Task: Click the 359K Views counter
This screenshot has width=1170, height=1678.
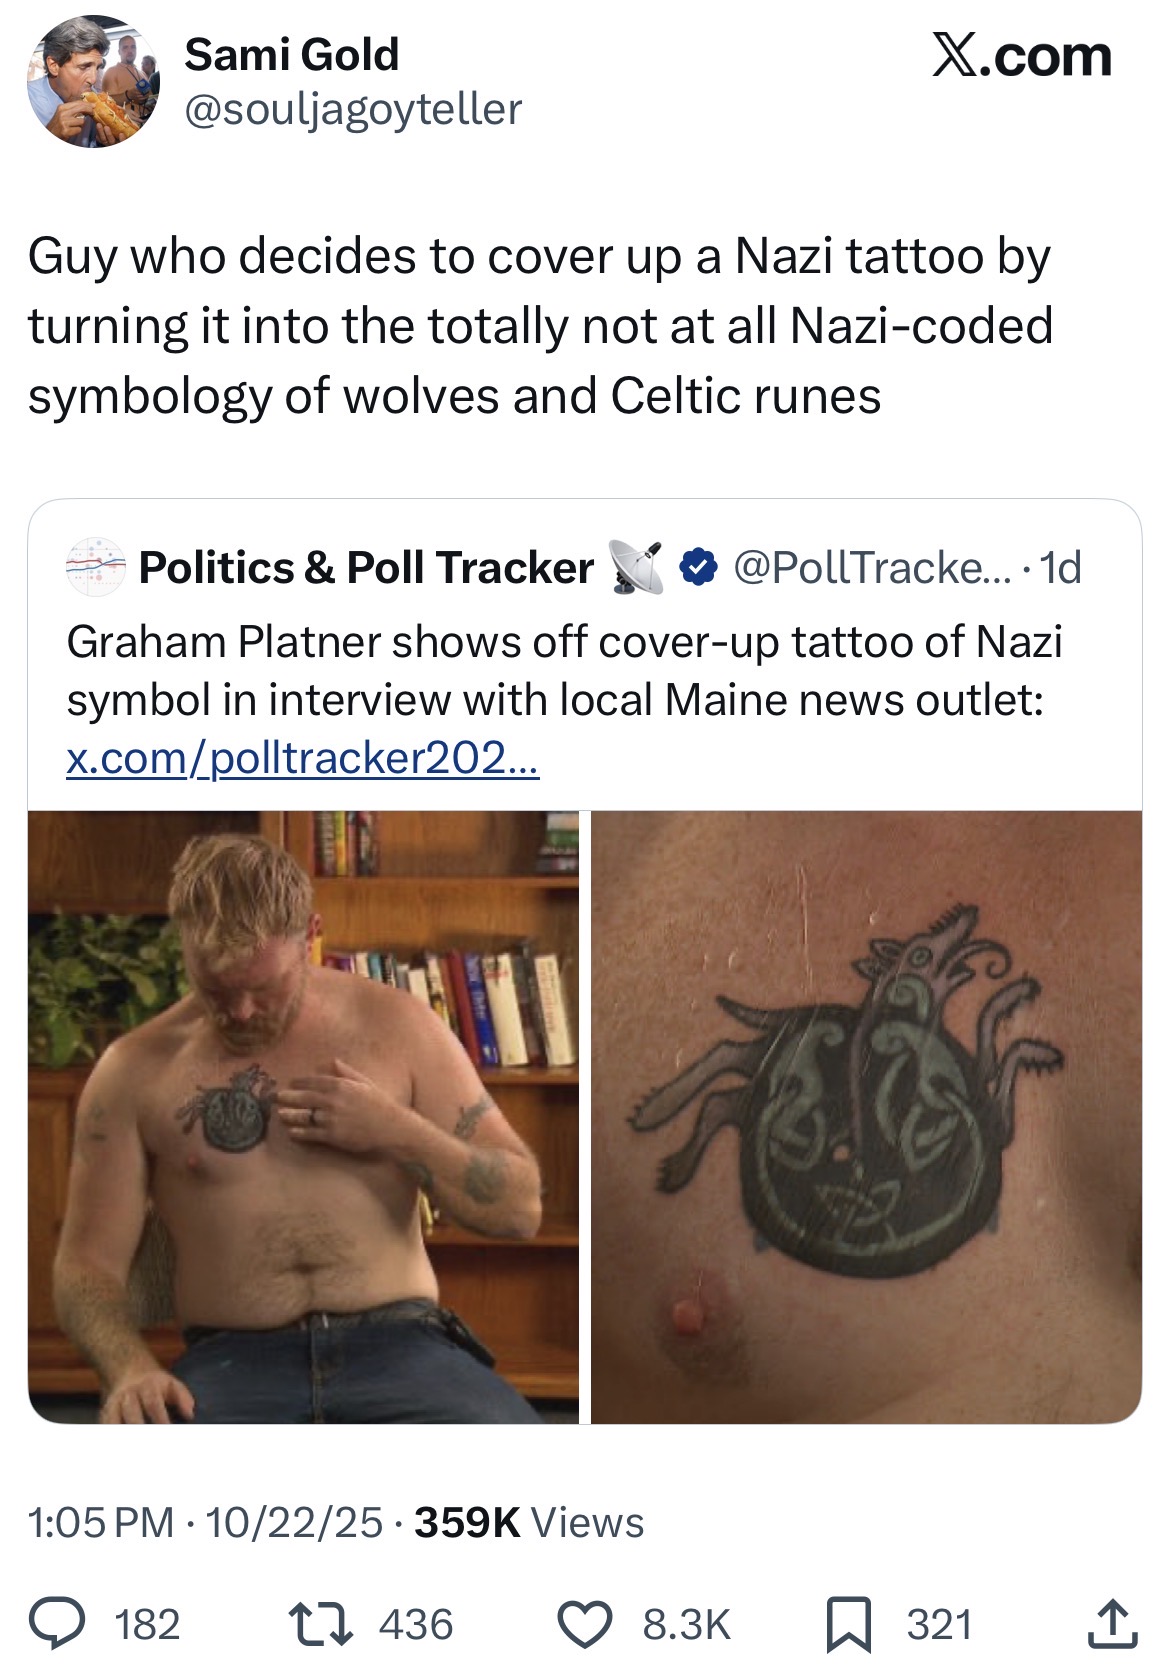Action: tap(529, 1523)
